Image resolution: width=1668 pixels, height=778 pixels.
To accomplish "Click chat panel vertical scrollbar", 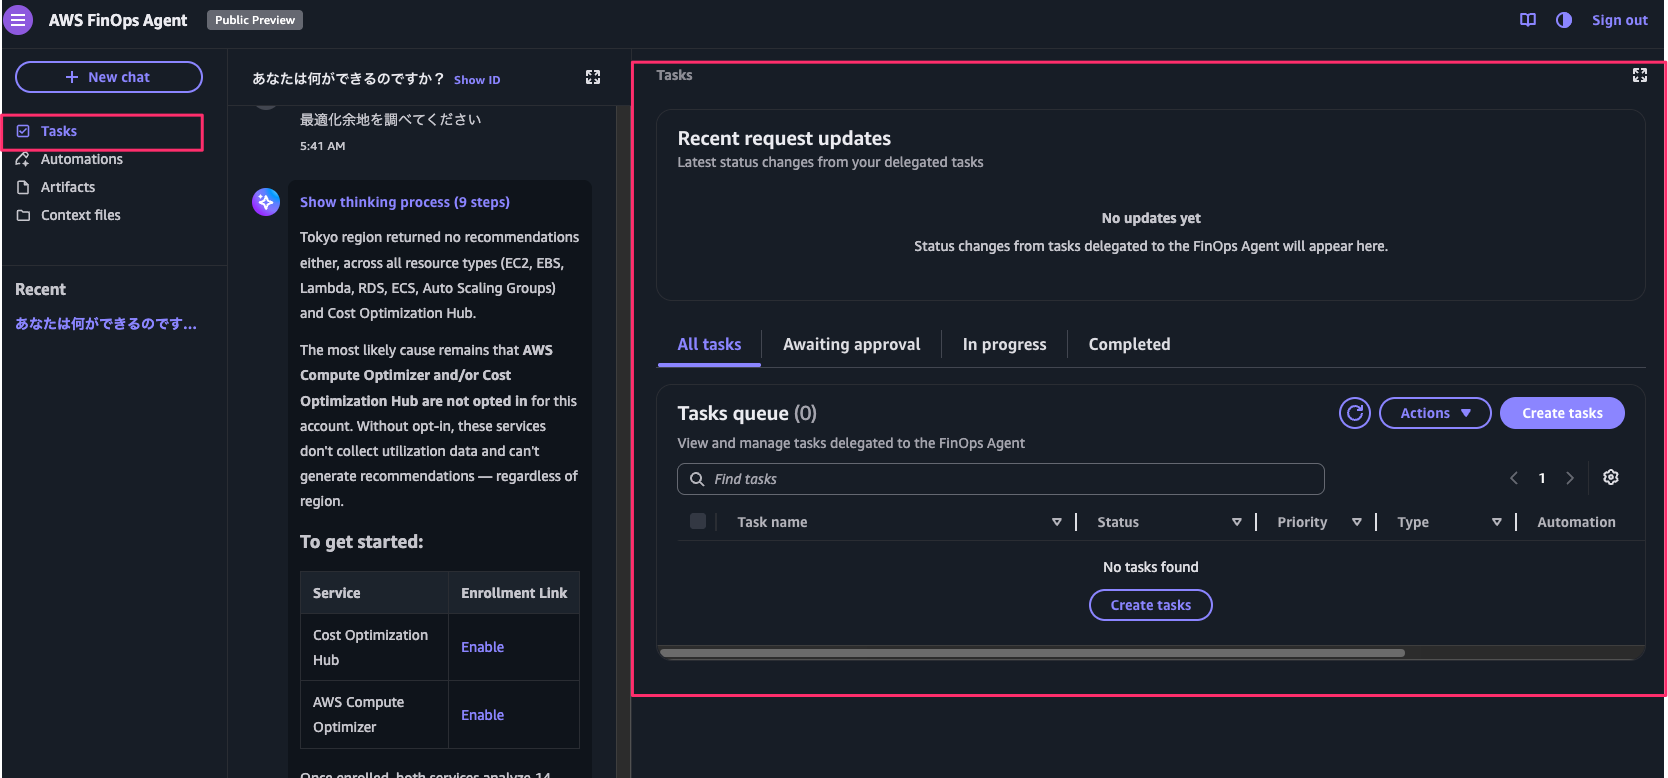I will (x=623, y=440).
